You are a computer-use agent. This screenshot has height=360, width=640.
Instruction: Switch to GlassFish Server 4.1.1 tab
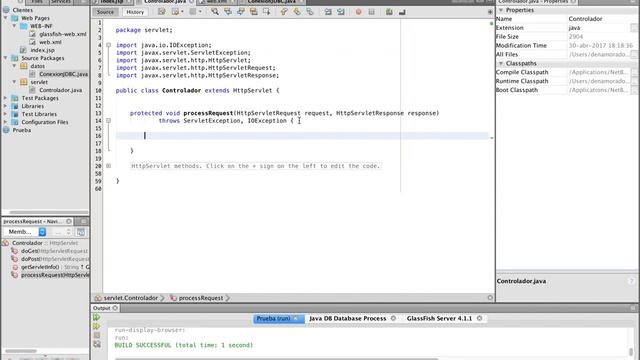point(439,318)
